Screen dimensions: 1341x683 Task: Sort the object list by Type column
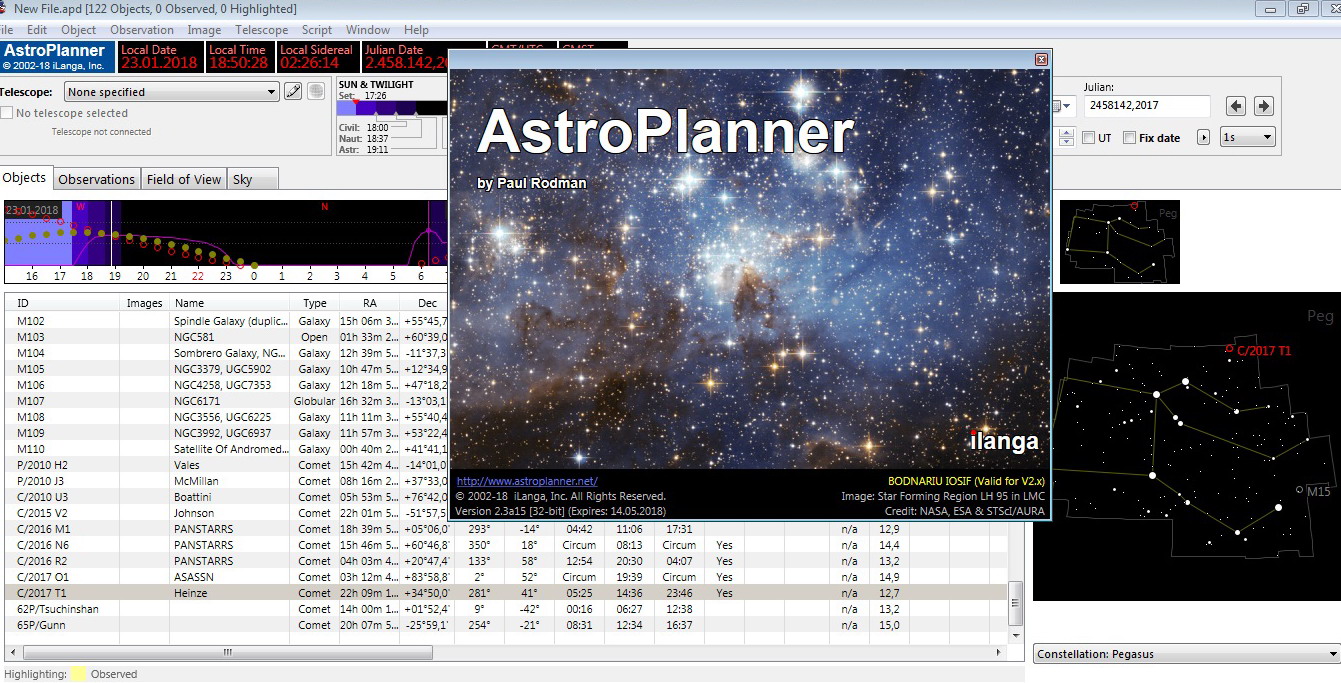(315, 303)
